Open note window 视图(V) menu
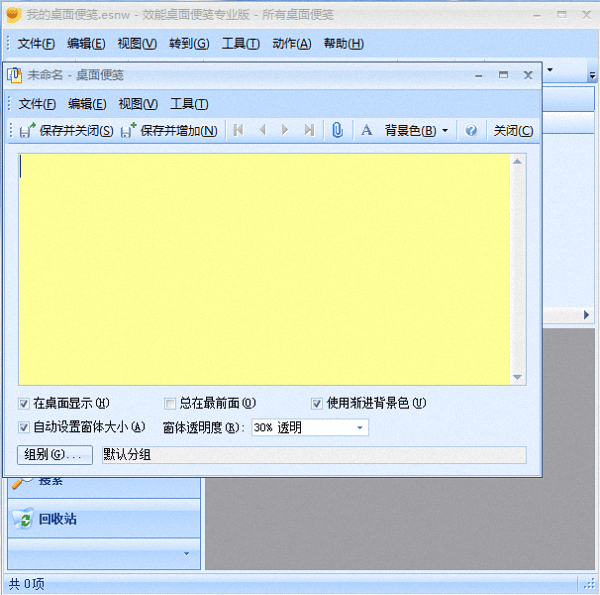The width and height of the screenshot is (600, 595). click(x=138, y=104)
